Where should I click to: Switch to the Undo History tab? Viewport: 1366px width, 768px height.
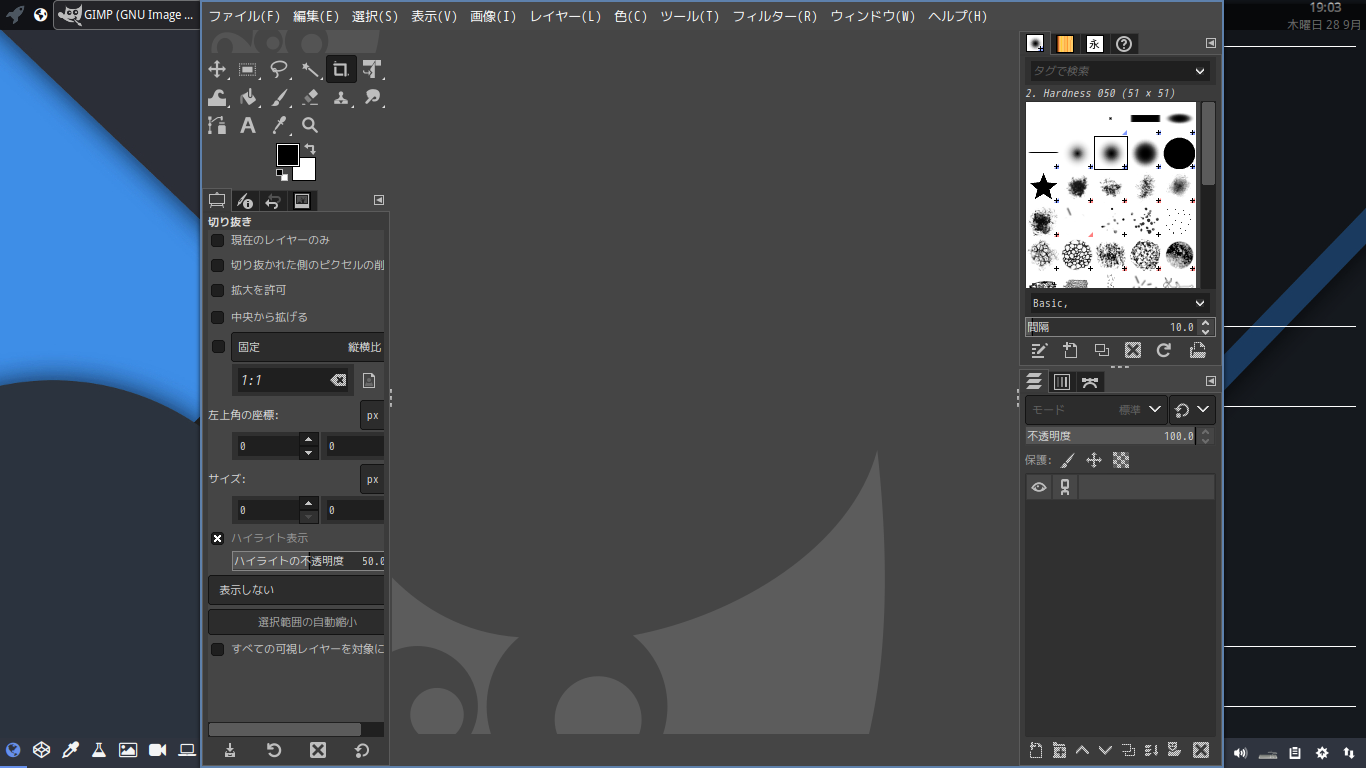coord(273,201)
